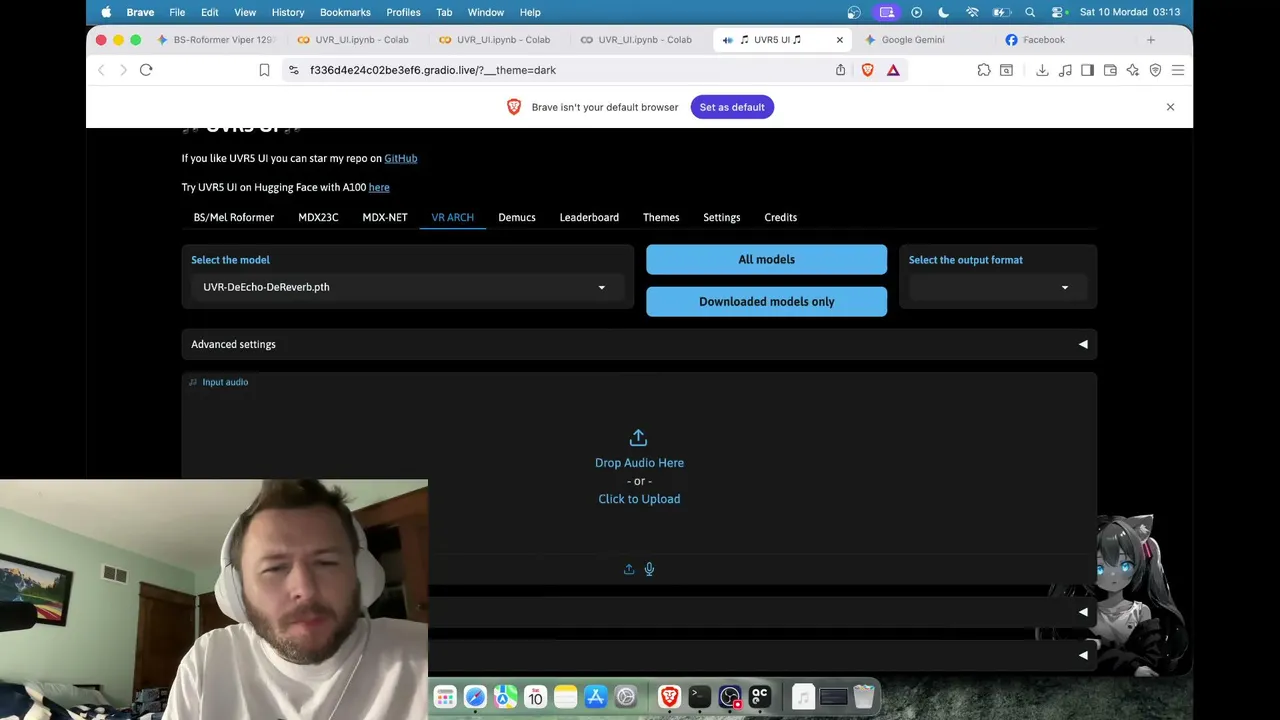1280x720 pixels.
Task: Toggle the browser sidebar panel icon
Action: [x=1087, y=70]
